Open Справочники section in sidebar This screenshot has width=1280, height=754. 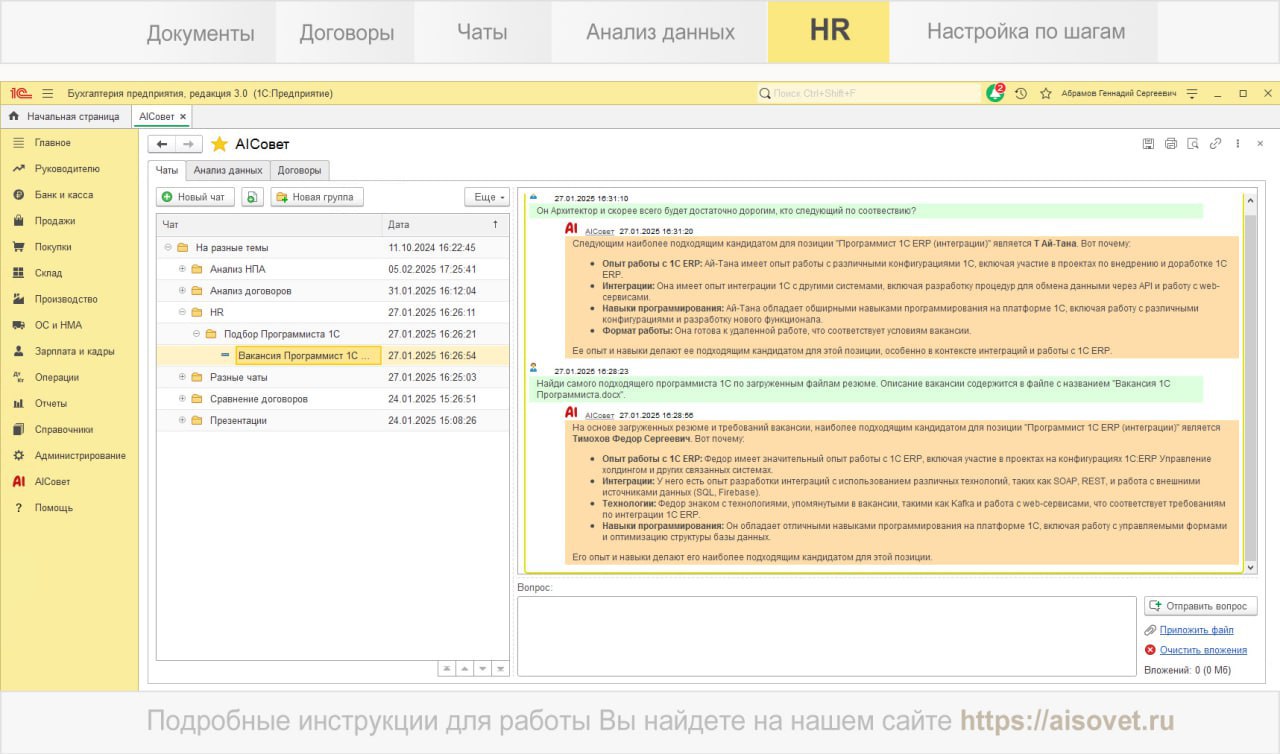63,429
